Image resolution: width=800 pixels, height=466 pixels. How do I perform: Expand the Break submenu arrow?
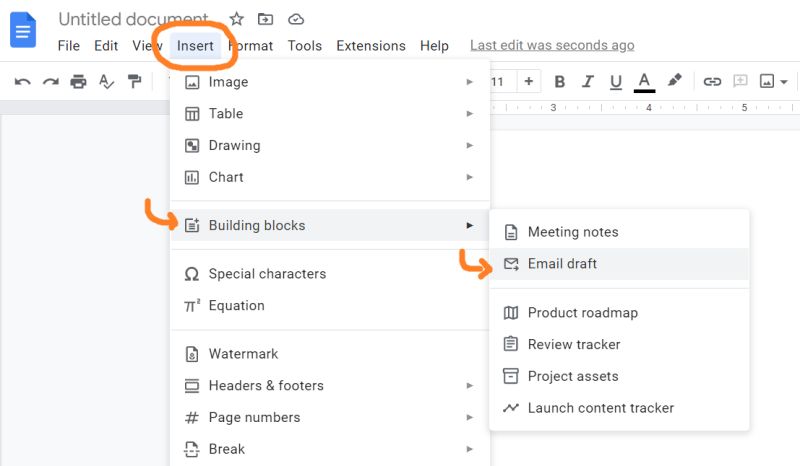click(x=469, y=449)
